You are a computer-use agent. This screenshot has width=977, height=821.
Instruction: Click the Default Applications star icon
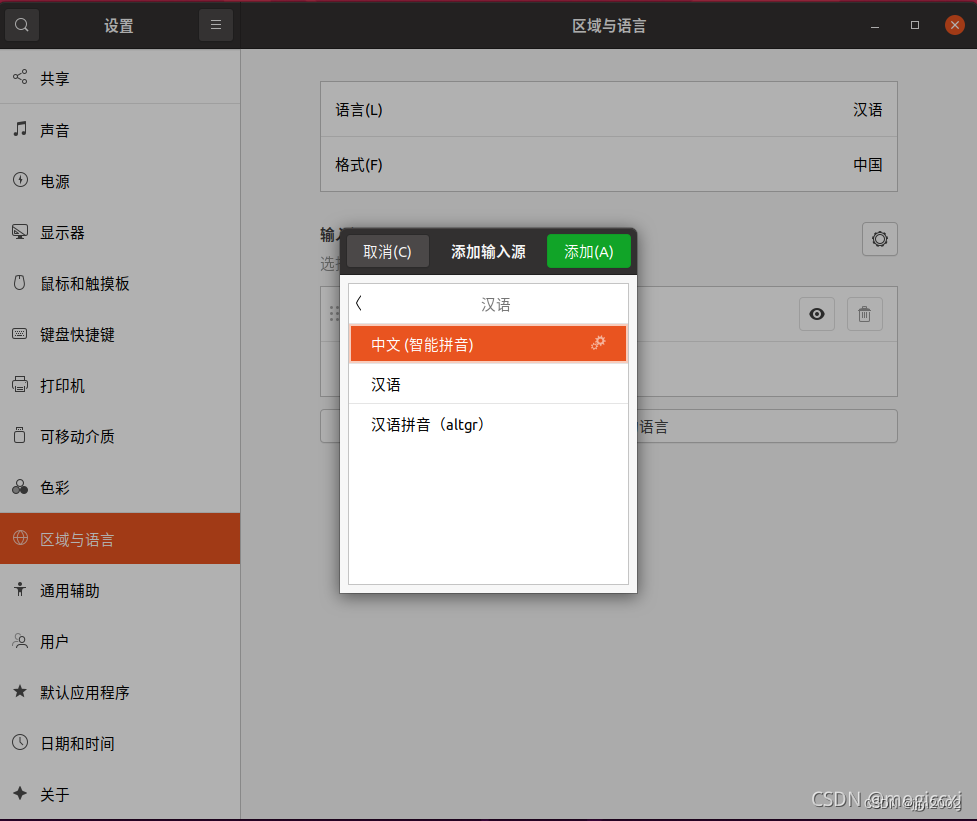(x=20, y=691)
